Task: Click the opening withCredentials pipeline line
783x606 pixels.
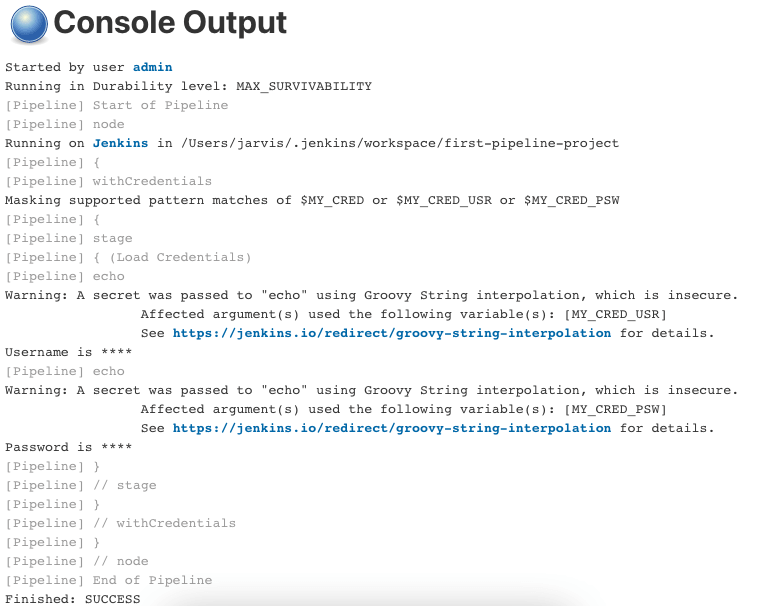Action: [x=109, y=181]
